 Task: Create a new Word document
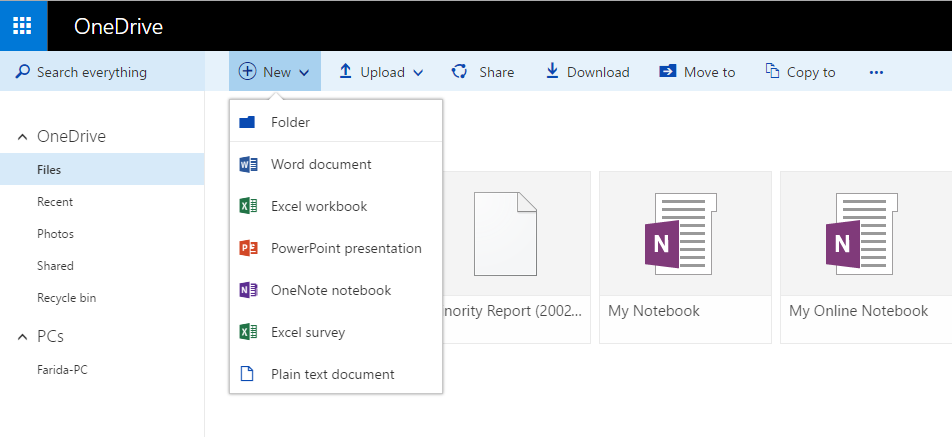click(x=336, y=164)
